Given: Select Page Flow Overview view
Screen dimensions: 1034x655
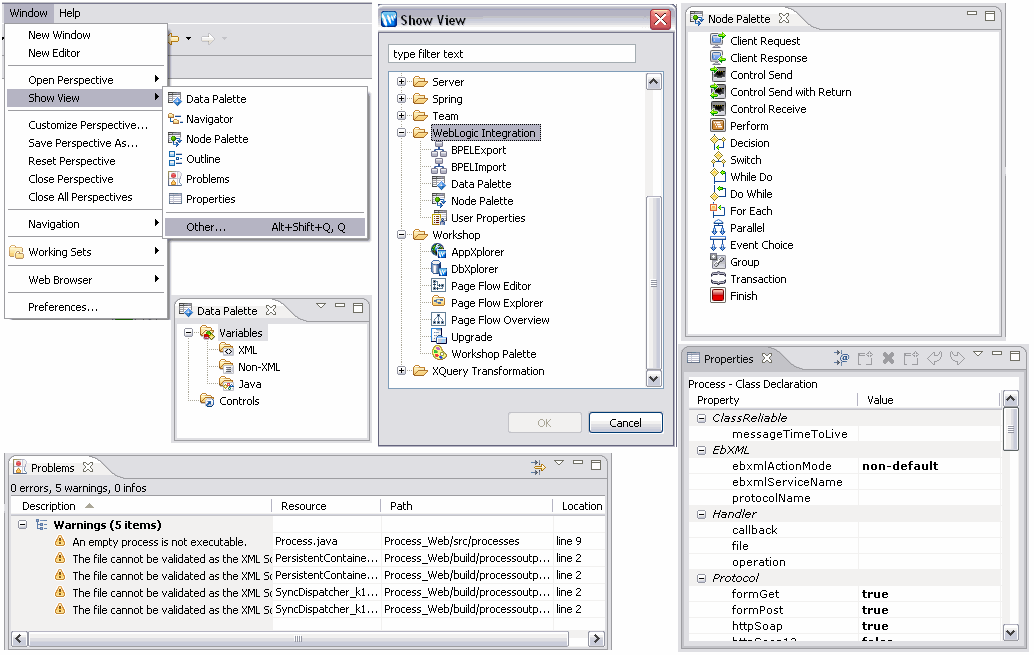Looking at the screenshot, I should coord(500,320).
